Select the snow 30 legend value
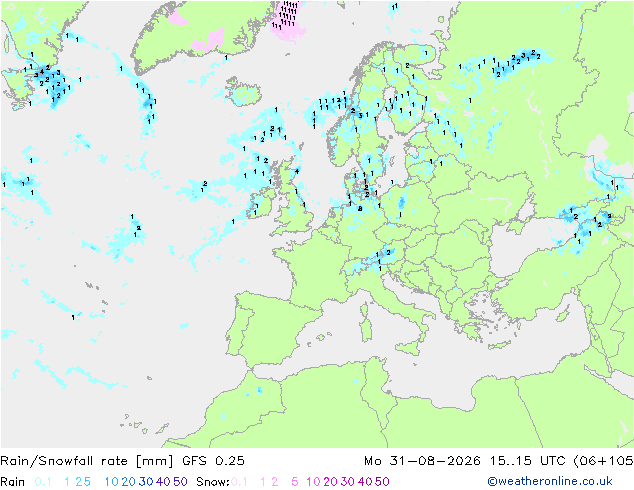Image resolution: width=634 pixels, height=490 pixels. [x=348, y=482]
